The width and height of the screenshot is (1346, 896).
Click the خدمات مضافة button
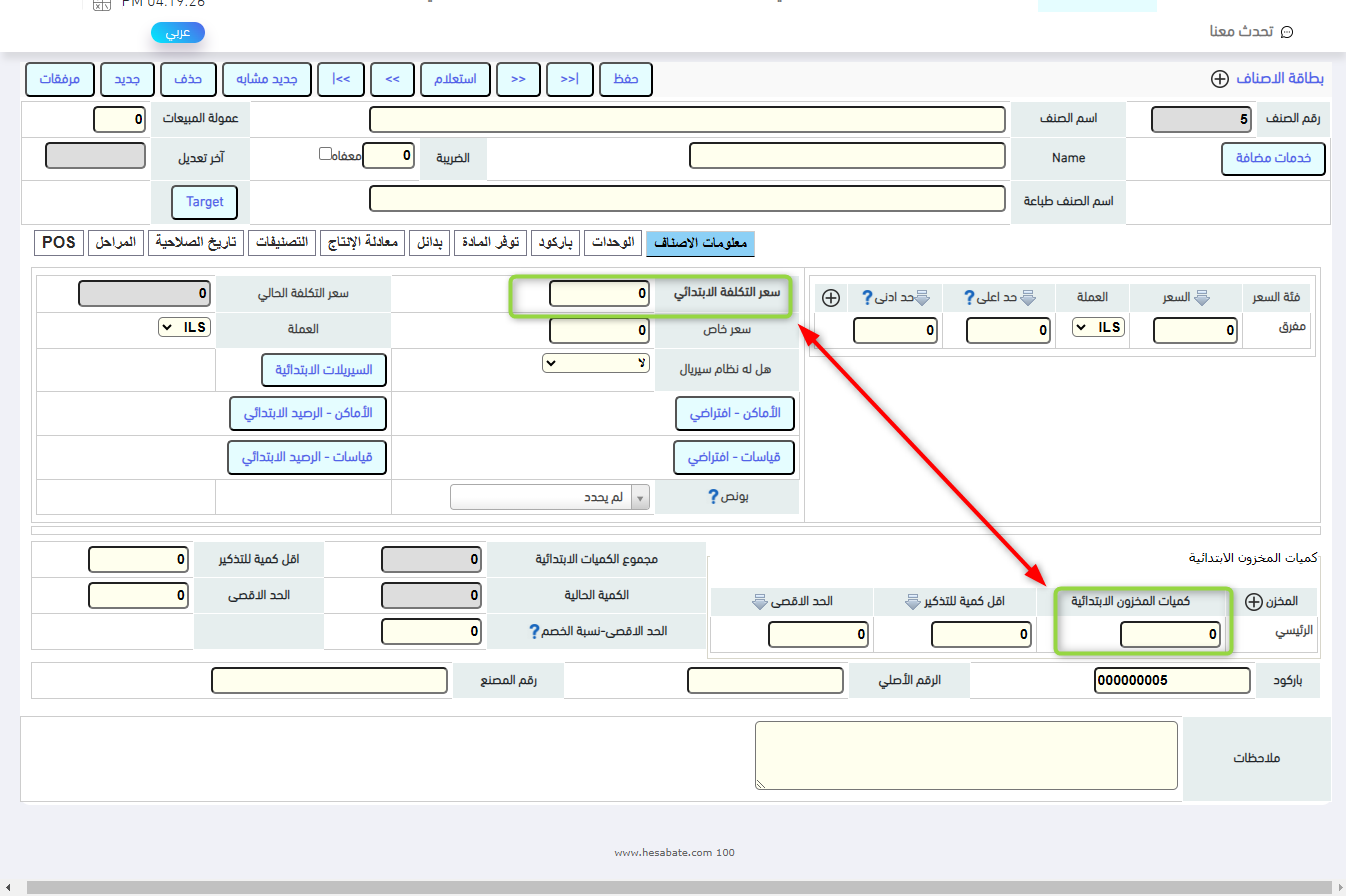coord(1273,158)
